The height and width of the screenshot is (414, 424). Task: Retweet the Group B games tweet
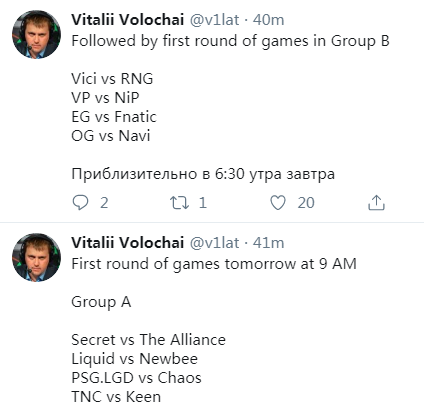(x=179, y=203)
